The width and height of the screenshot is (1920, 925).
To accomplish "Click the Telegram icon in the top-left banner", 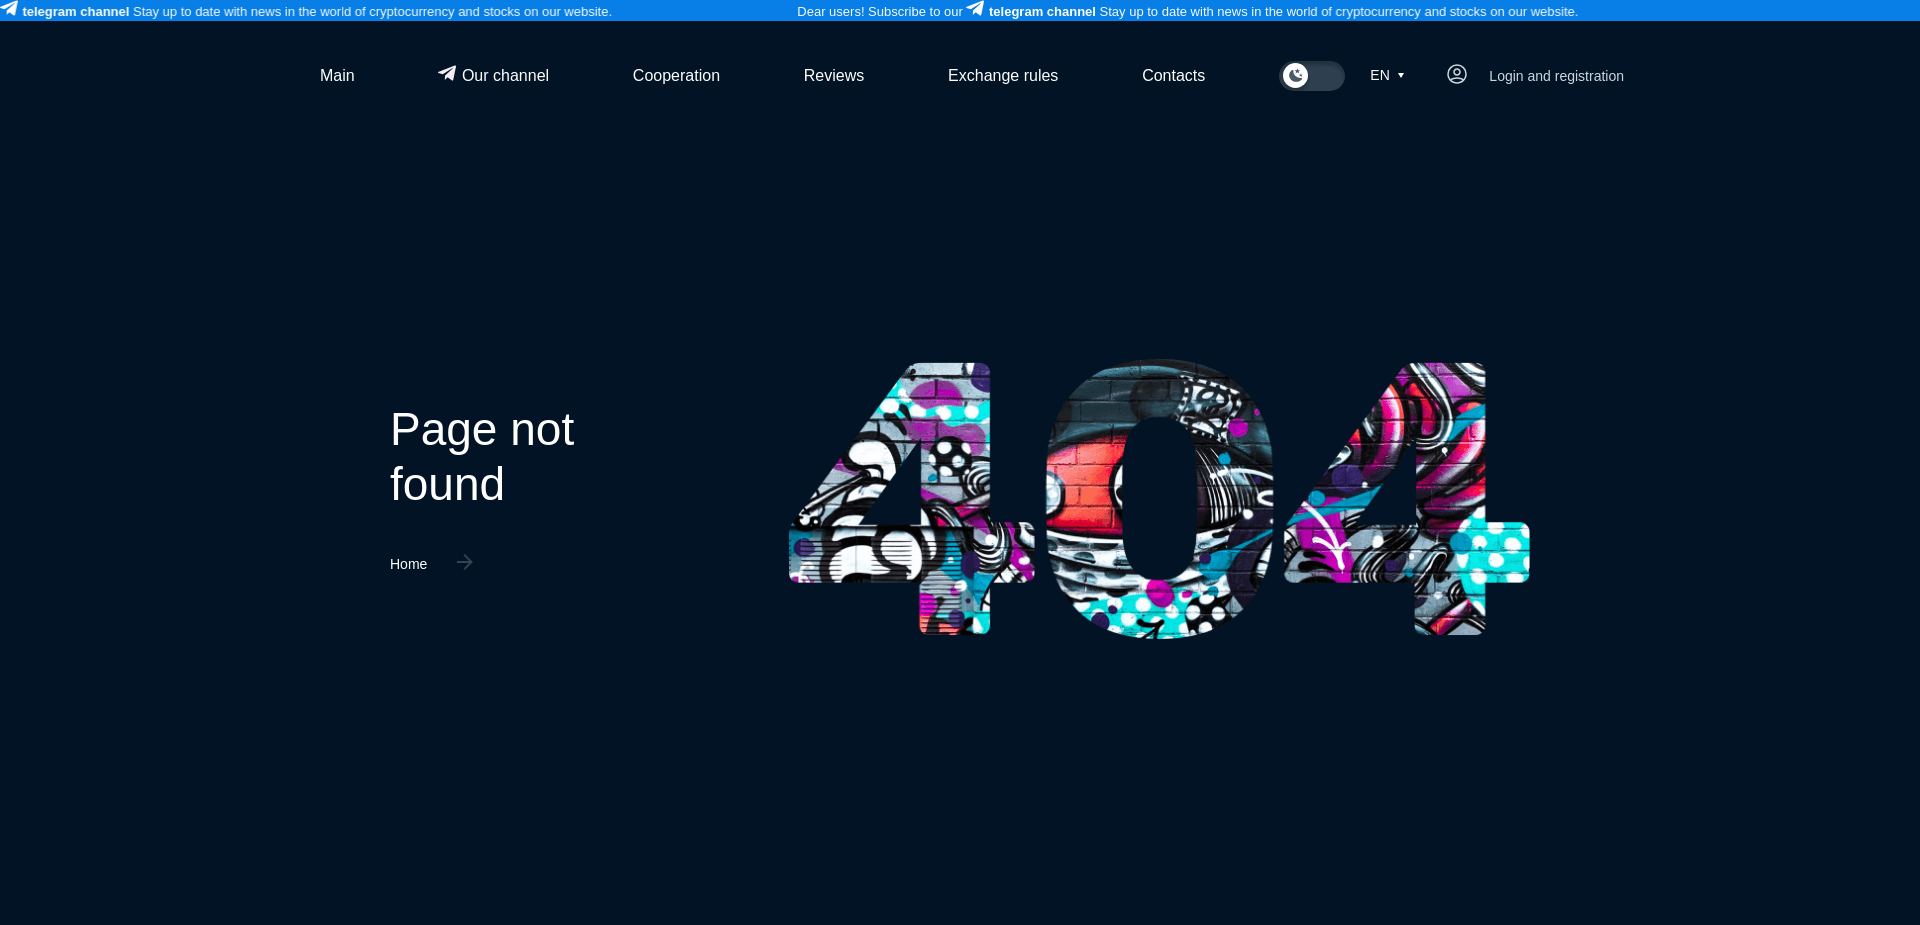I will tap(10, 10).
